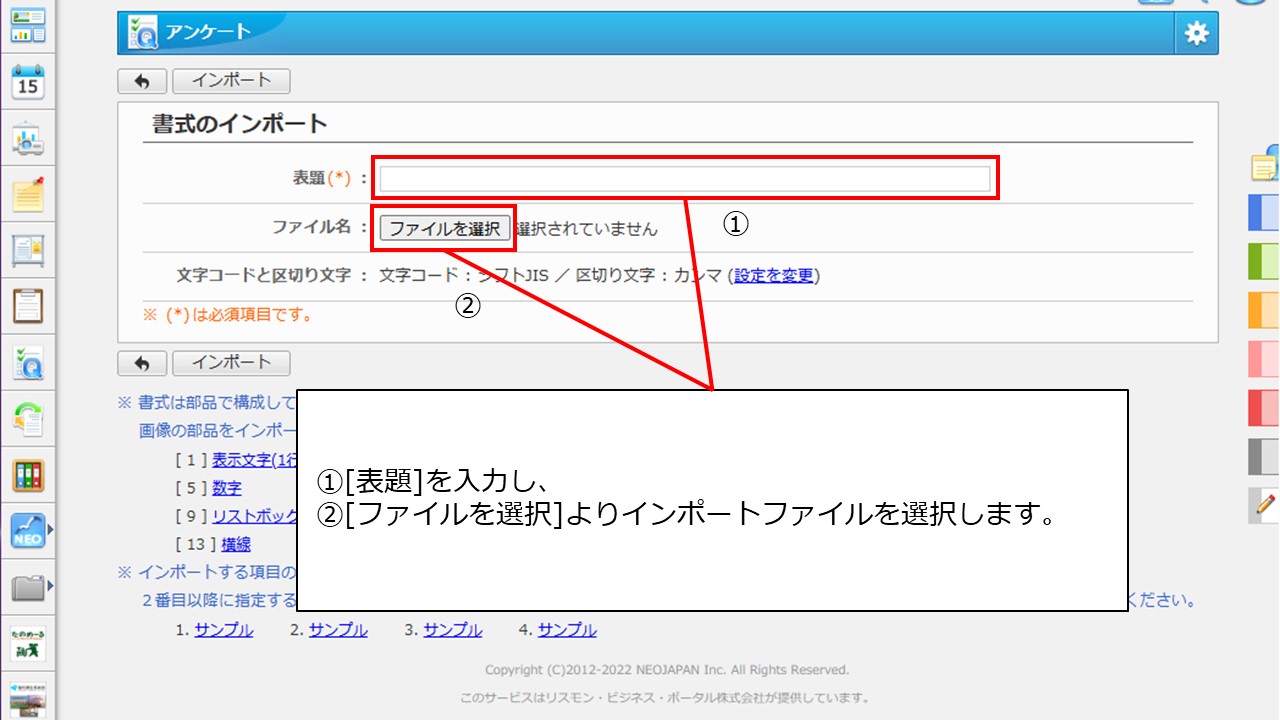Click the pencil icon on the right edge
The image size is (1280, 720).
pyautogui.click(x=1265, y=506)
